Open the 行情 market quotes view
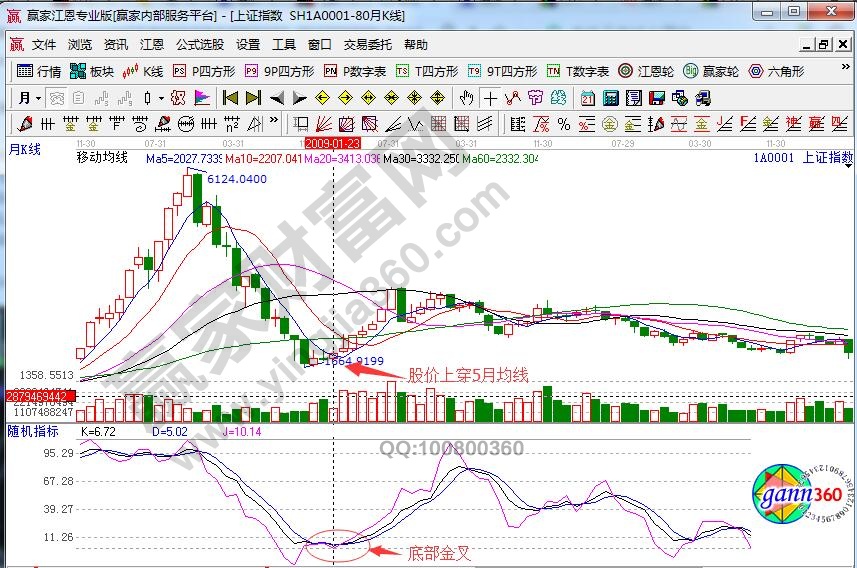Screen dimensions: 857x568 click(39, 71)
